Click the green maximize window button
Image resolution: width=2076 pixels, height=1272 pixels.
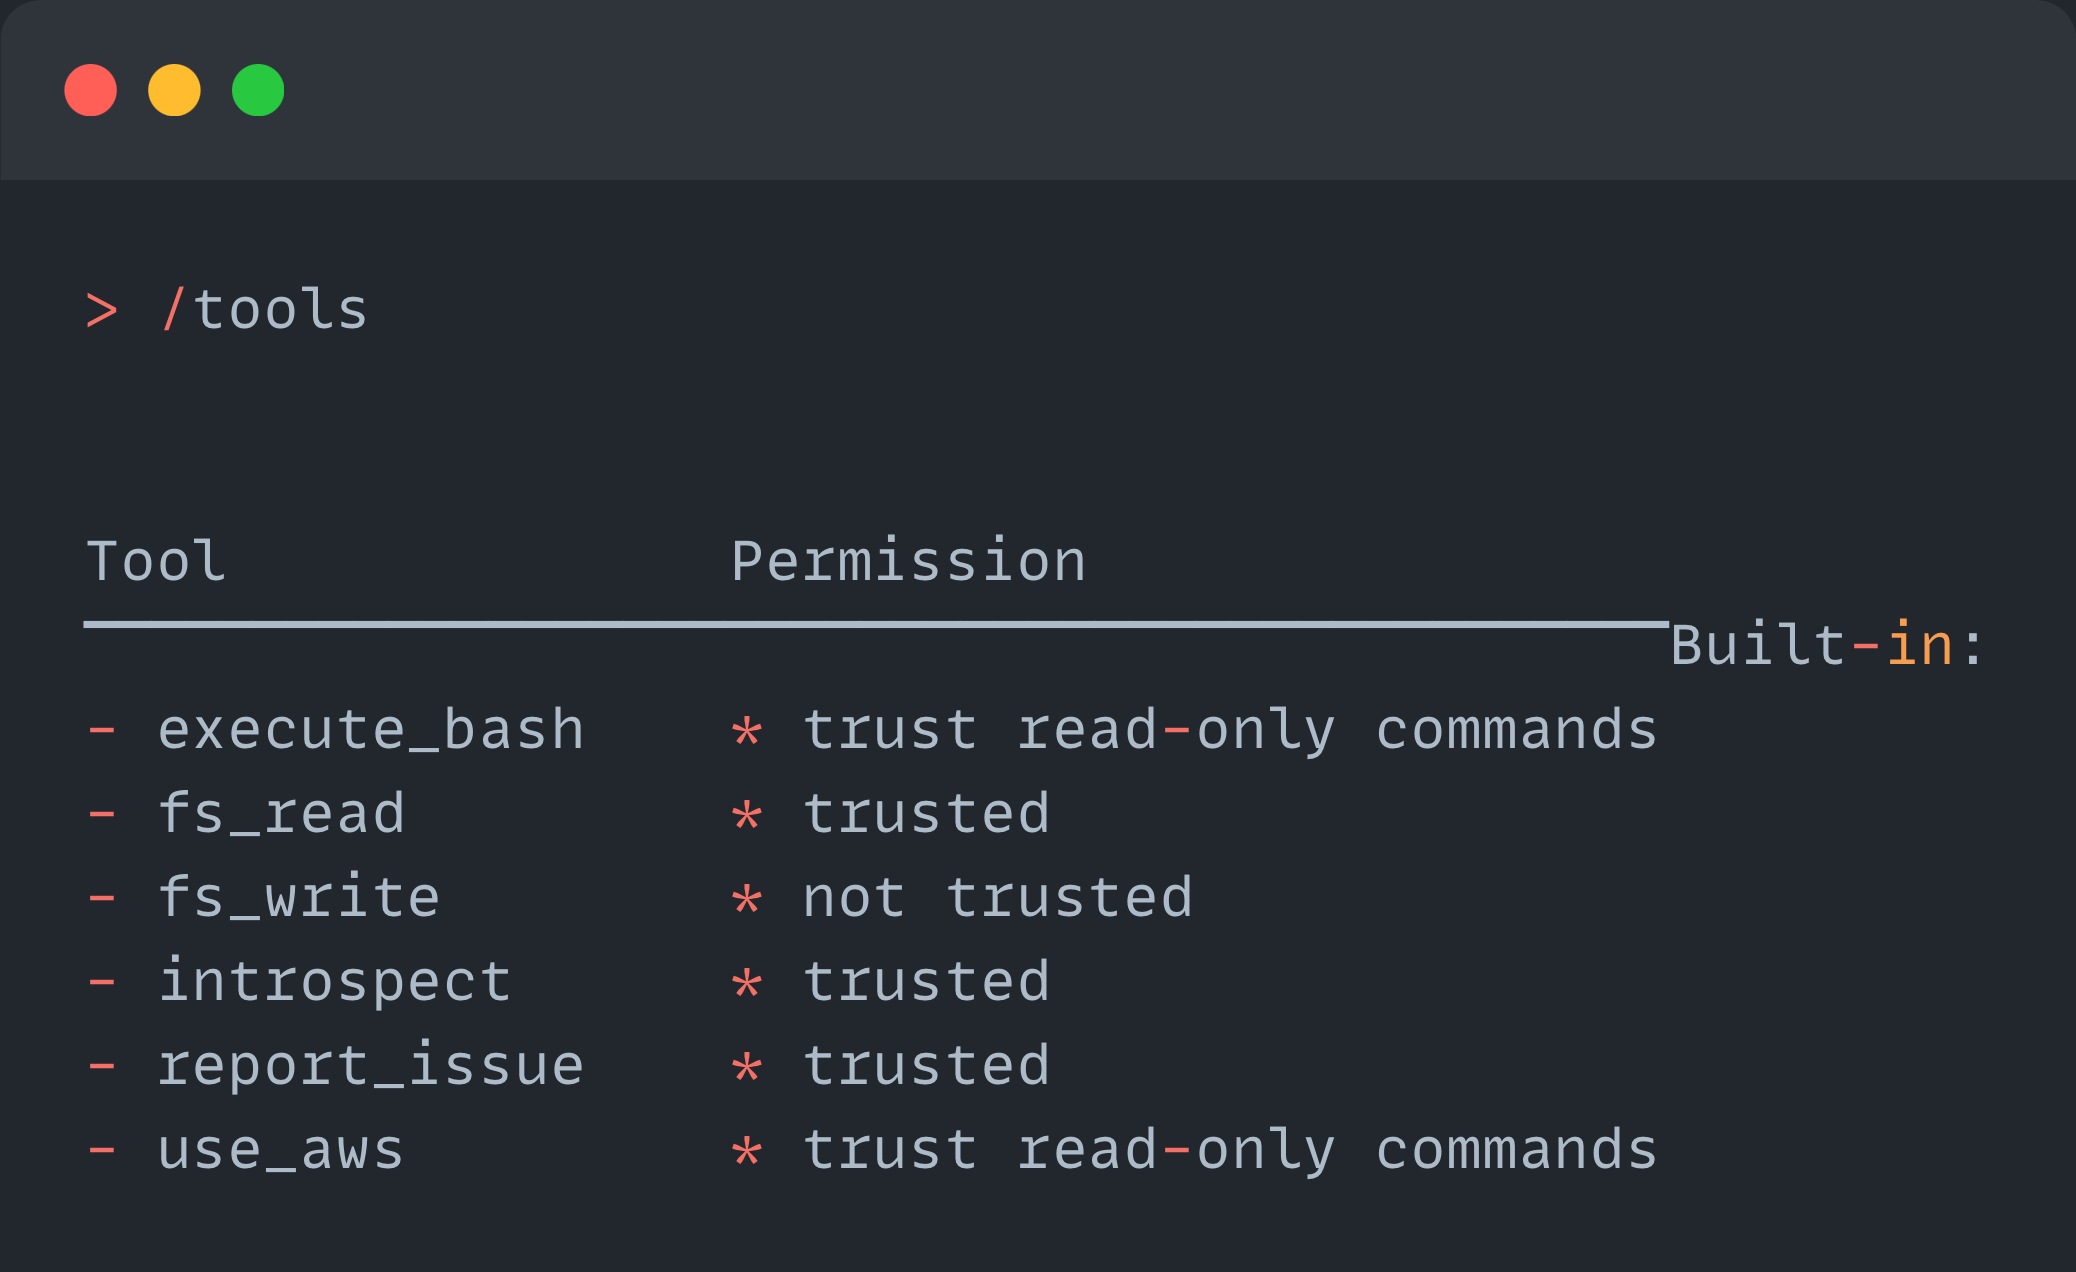258,90
